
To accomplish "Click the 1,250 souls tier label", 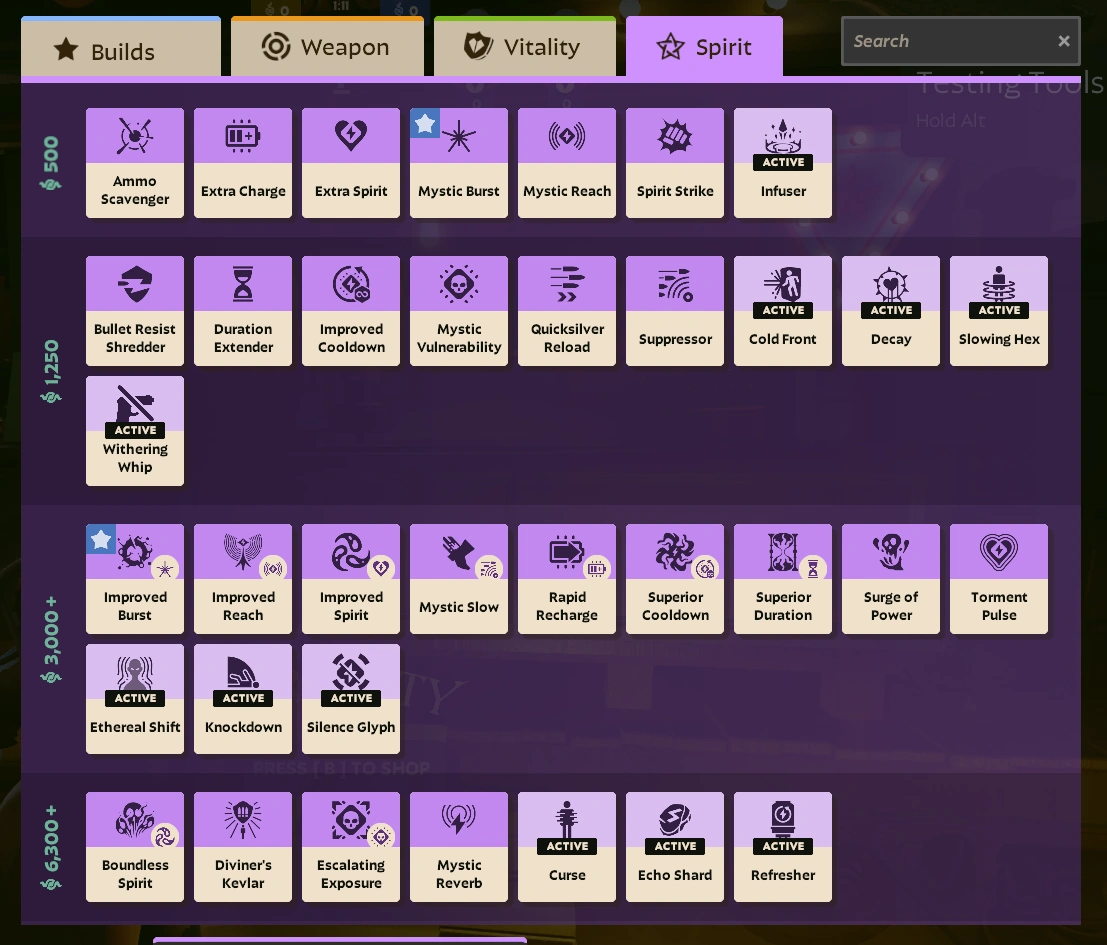I will pyautogui.click(x=51, y=371).
